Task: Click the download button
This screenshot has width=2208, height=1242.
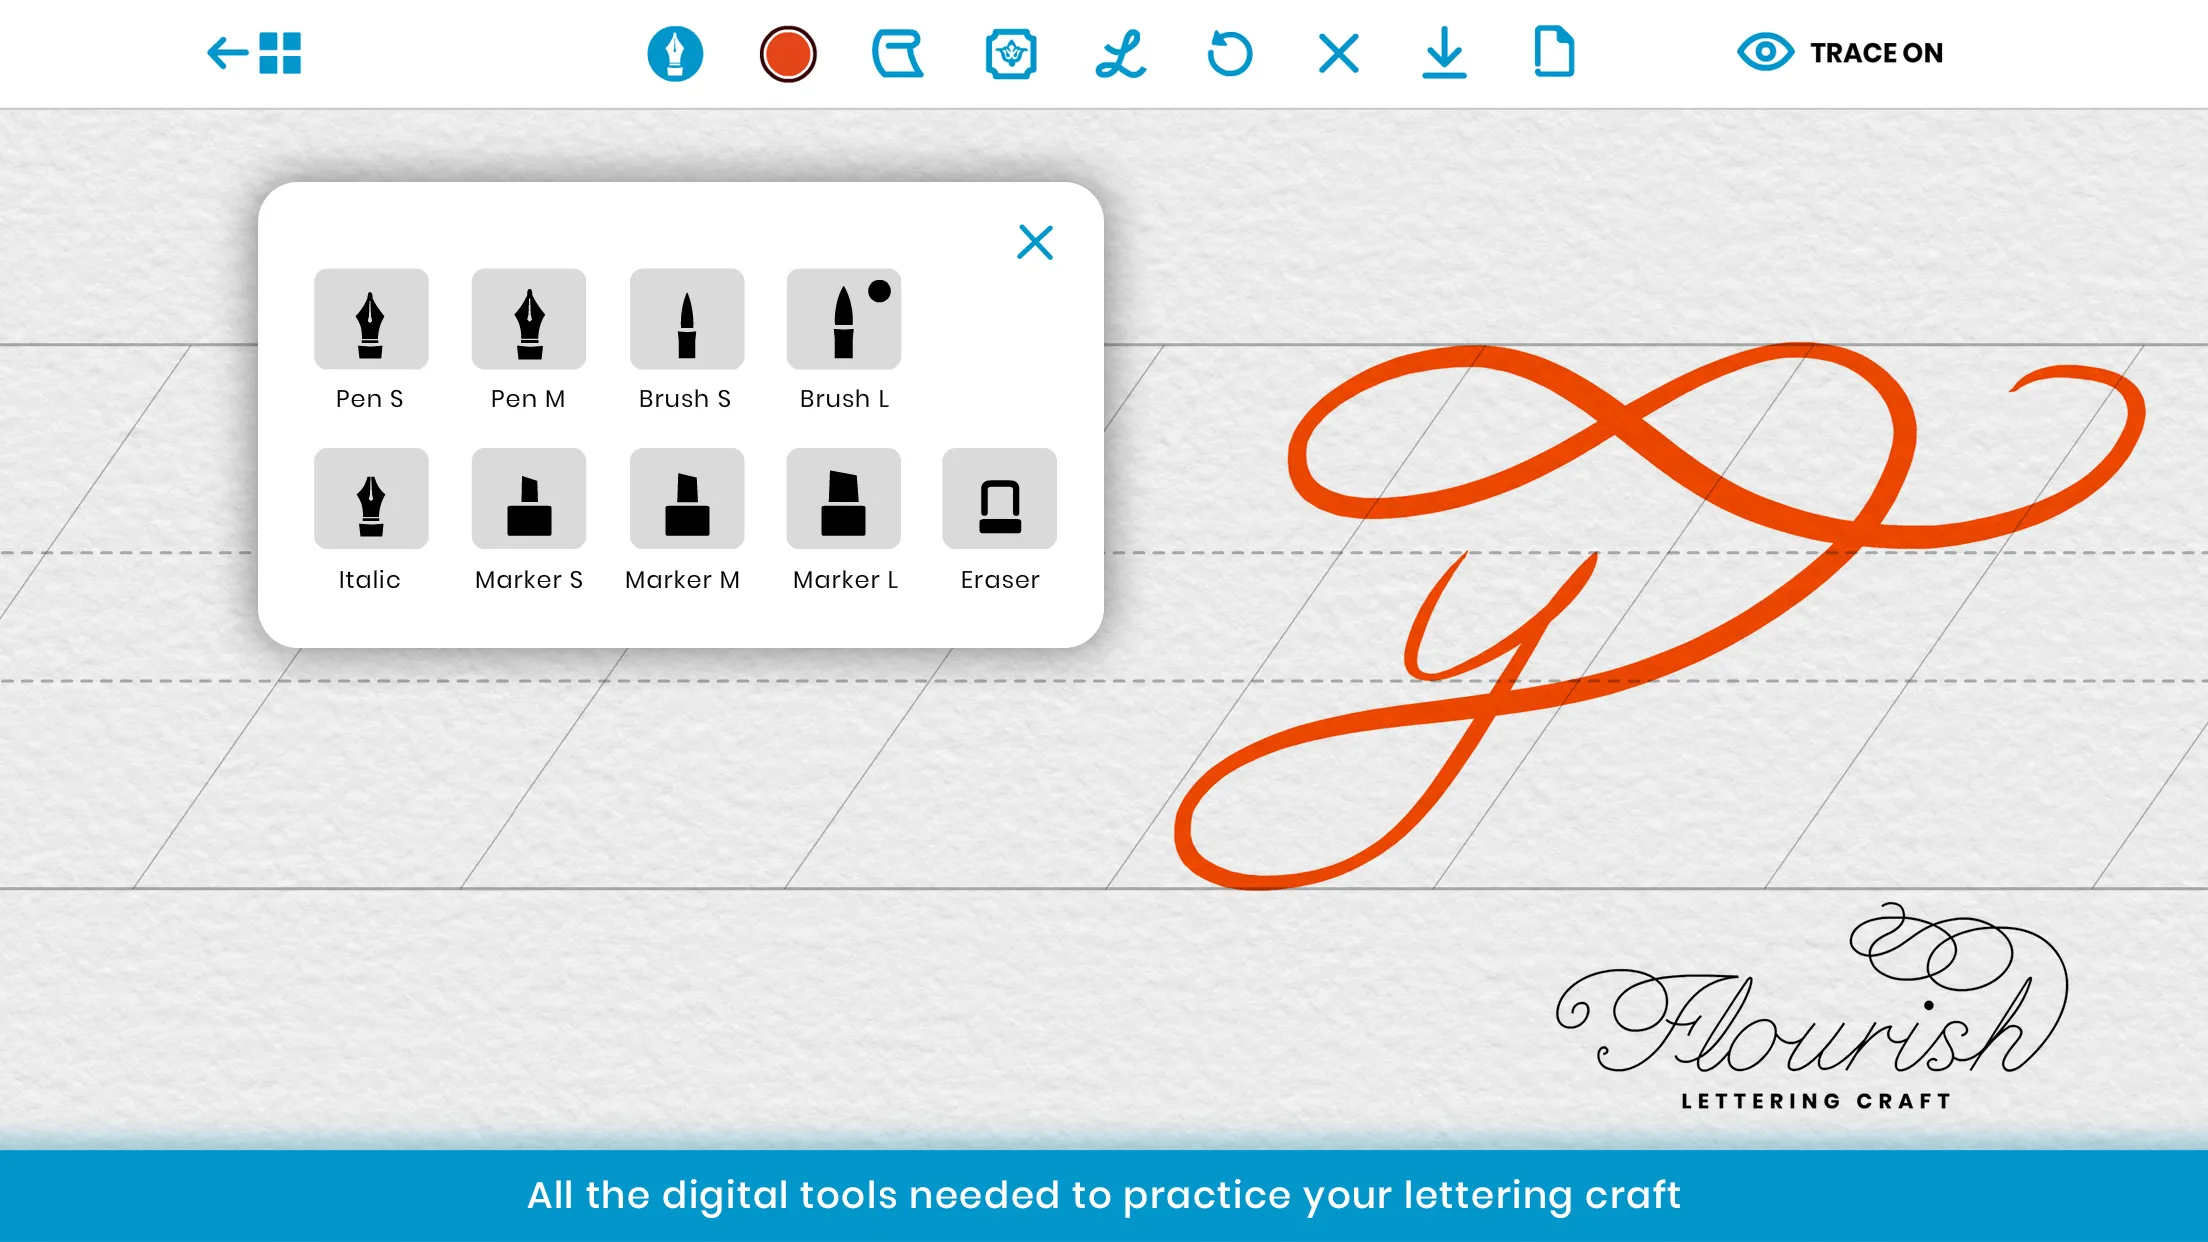Action: point(1448,53)
